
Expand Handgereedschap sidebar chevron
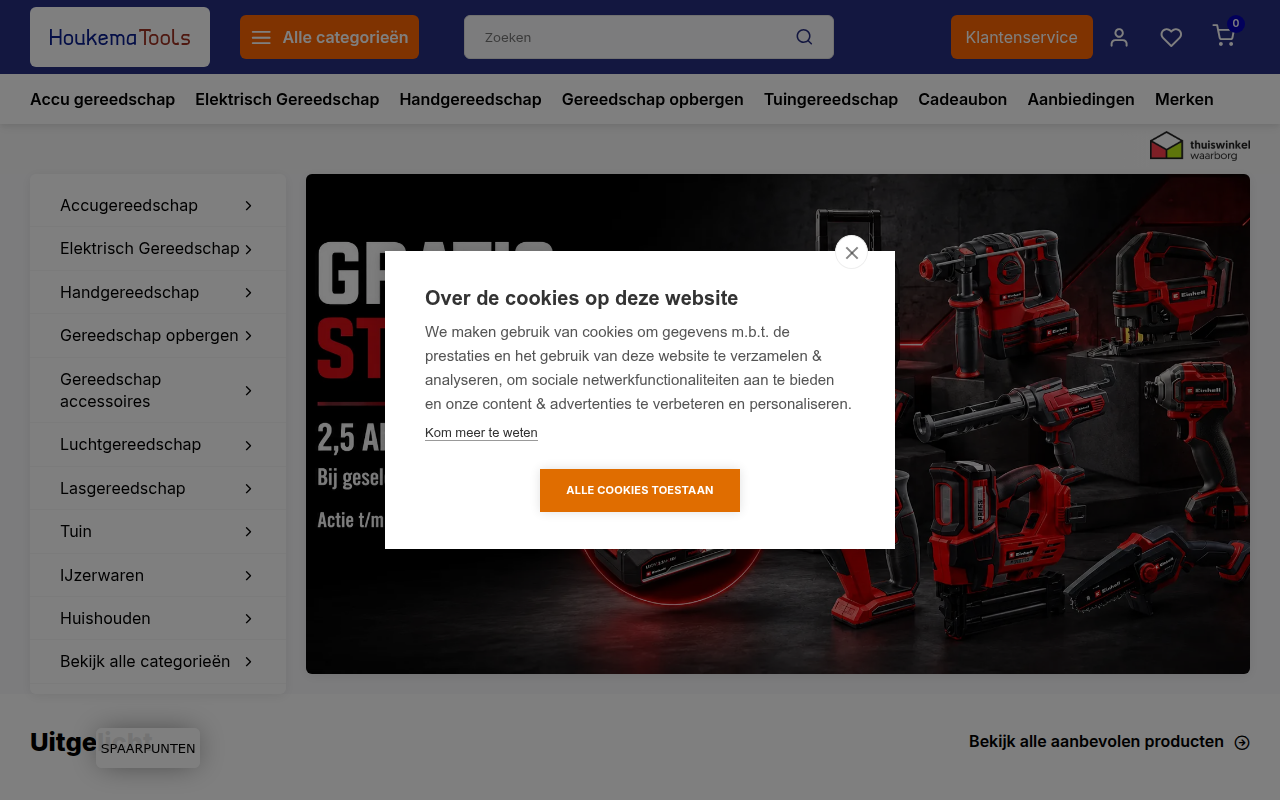[248, 292]
